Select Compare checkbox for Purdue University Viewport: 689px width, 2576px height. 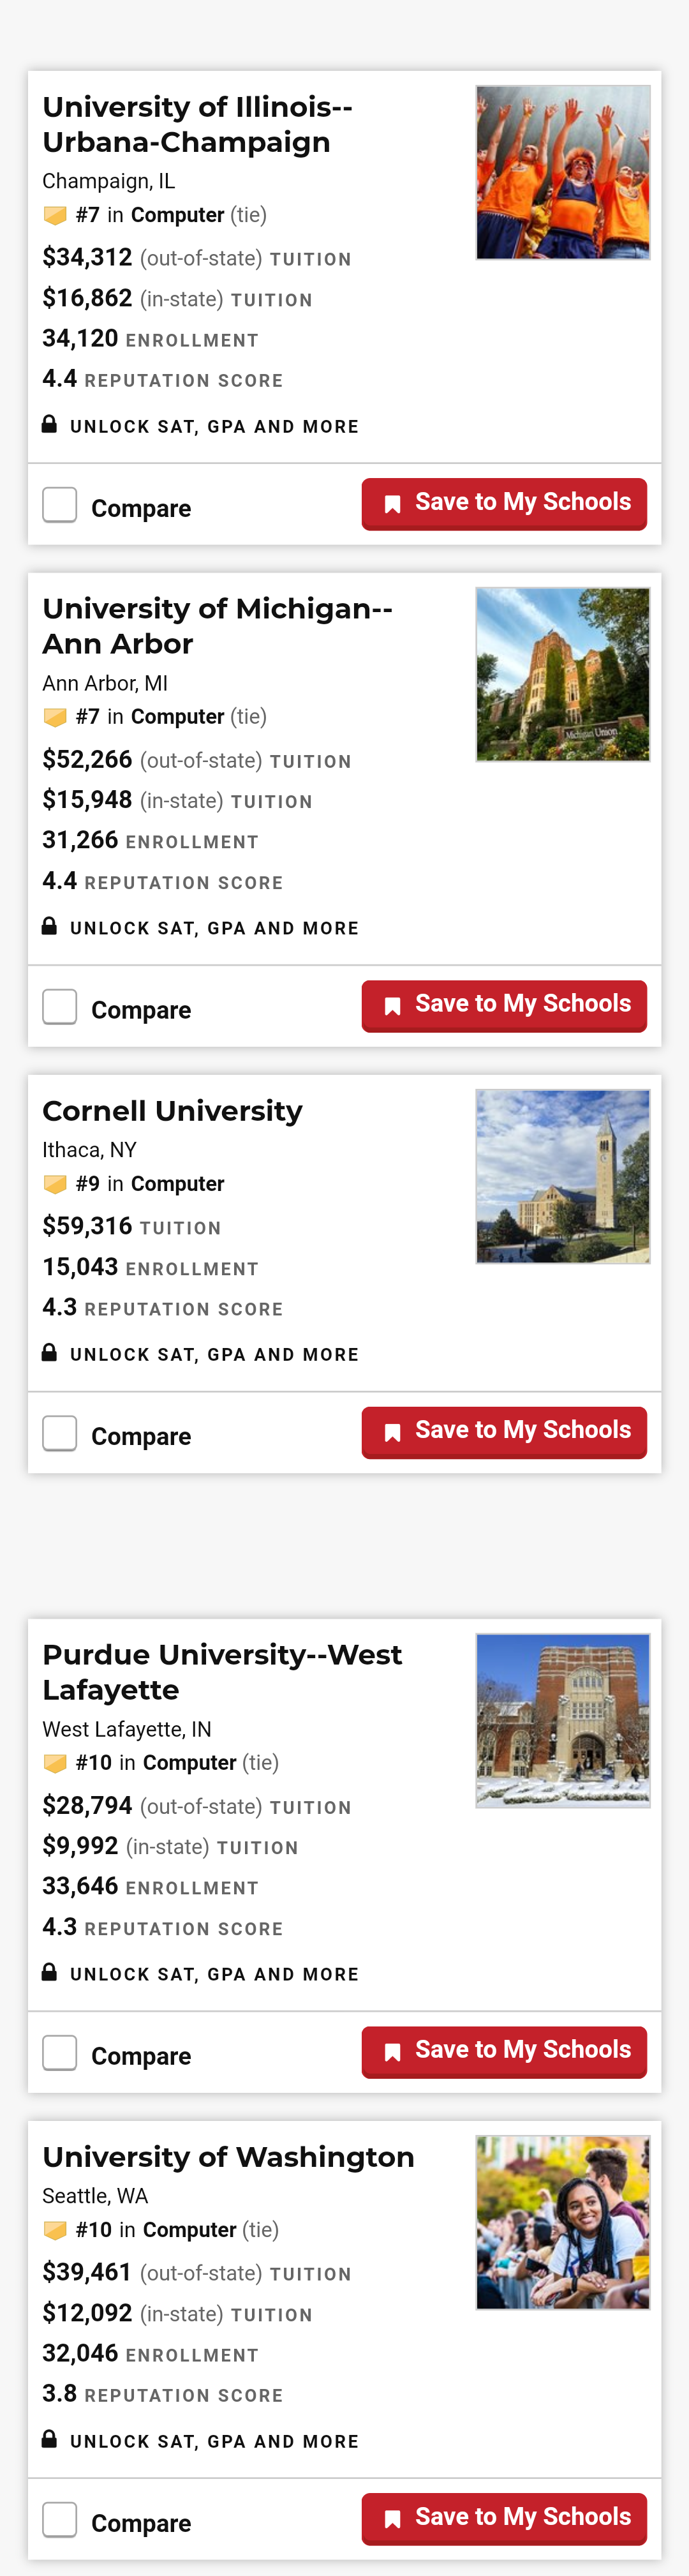(60, 2053)
